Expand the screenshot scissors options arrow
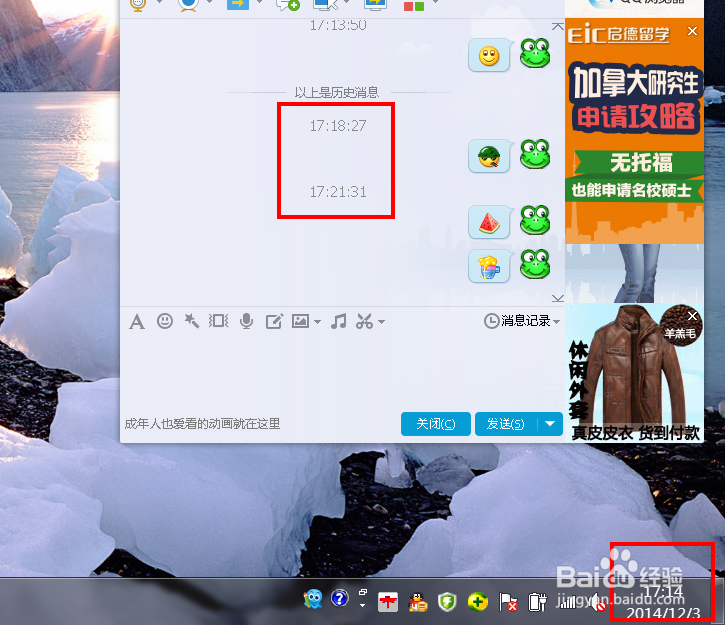 [x=381, y=321]
